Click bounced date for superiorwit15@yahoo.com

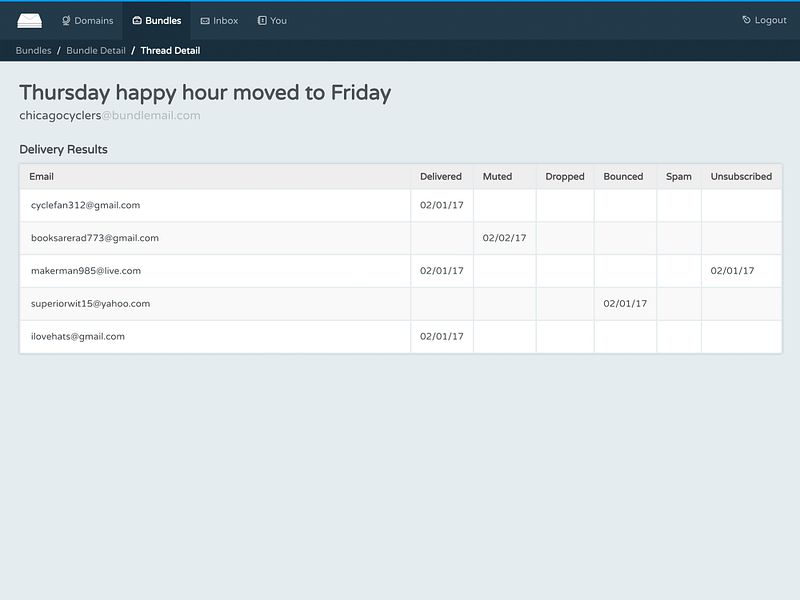coord(625,304)
